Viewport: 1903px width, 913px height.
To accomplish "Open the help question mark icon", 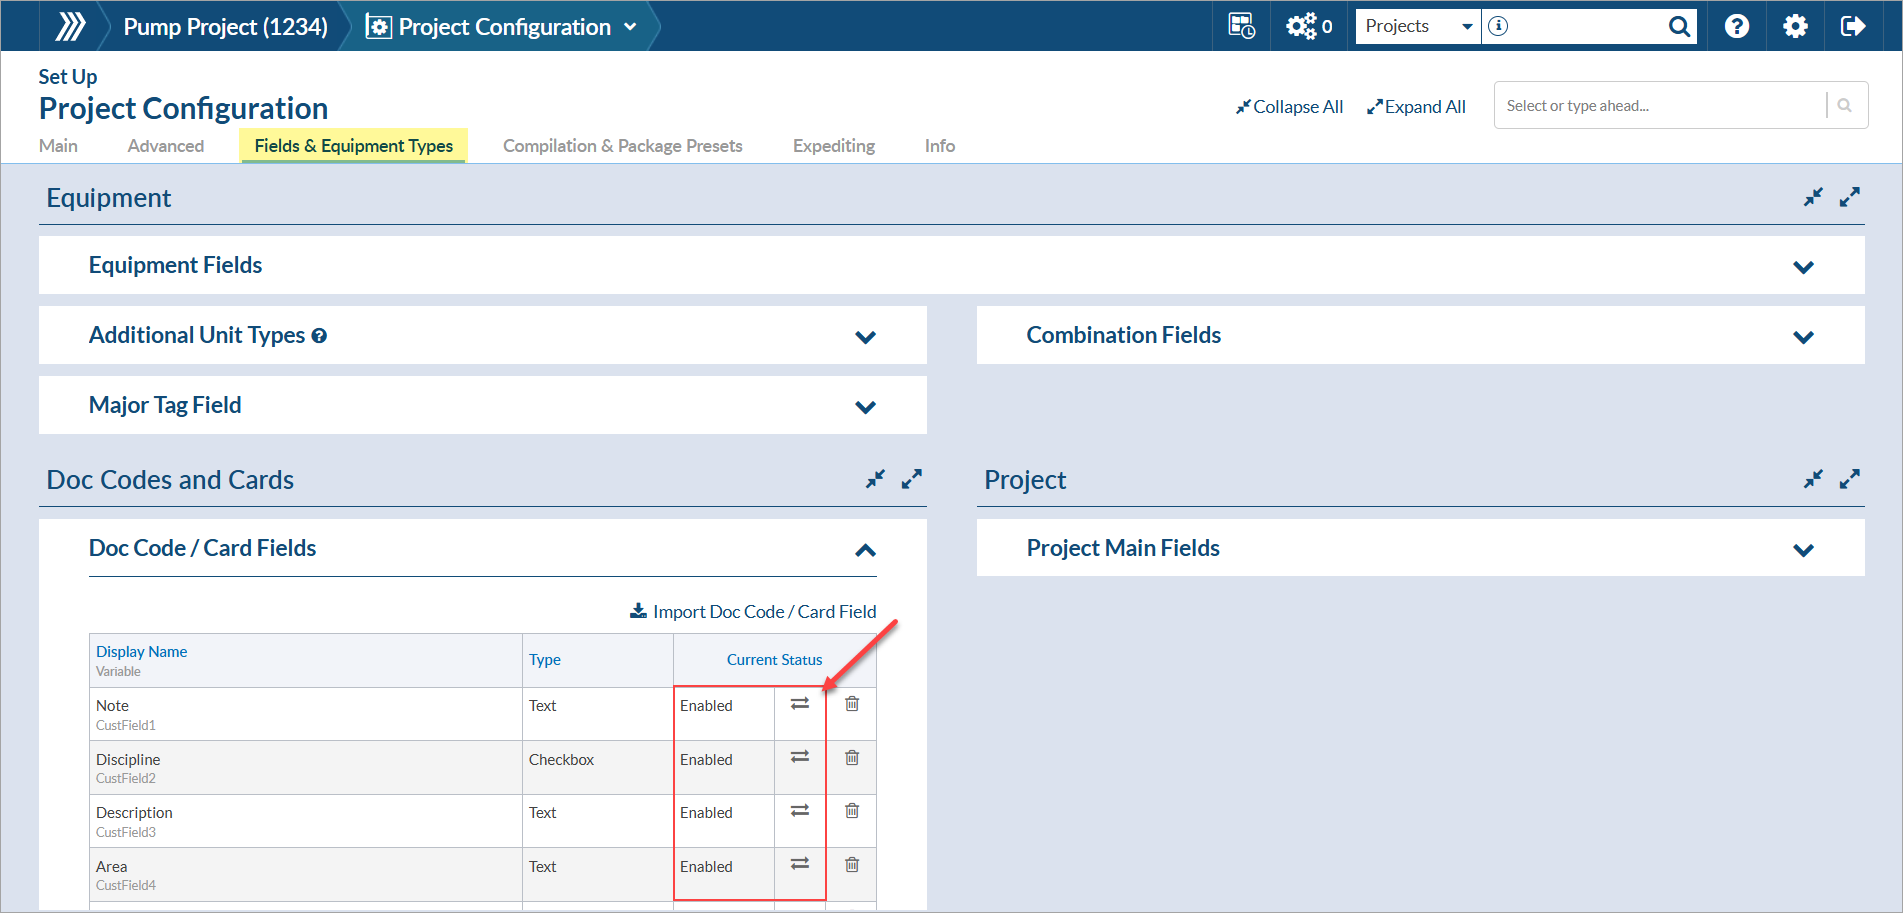I will click(1737, 26).
